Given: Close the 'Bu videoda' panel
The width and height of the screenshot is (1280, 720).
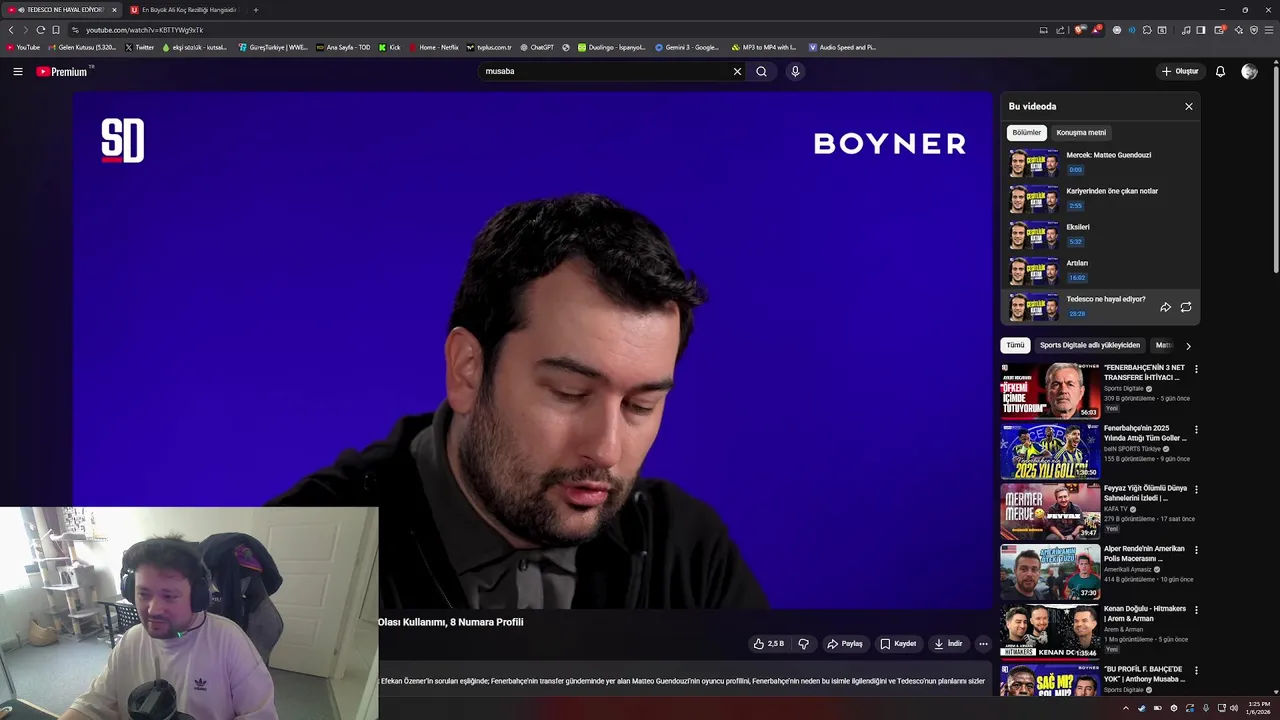Looking at the screenshot, I should coord(1189,106).
